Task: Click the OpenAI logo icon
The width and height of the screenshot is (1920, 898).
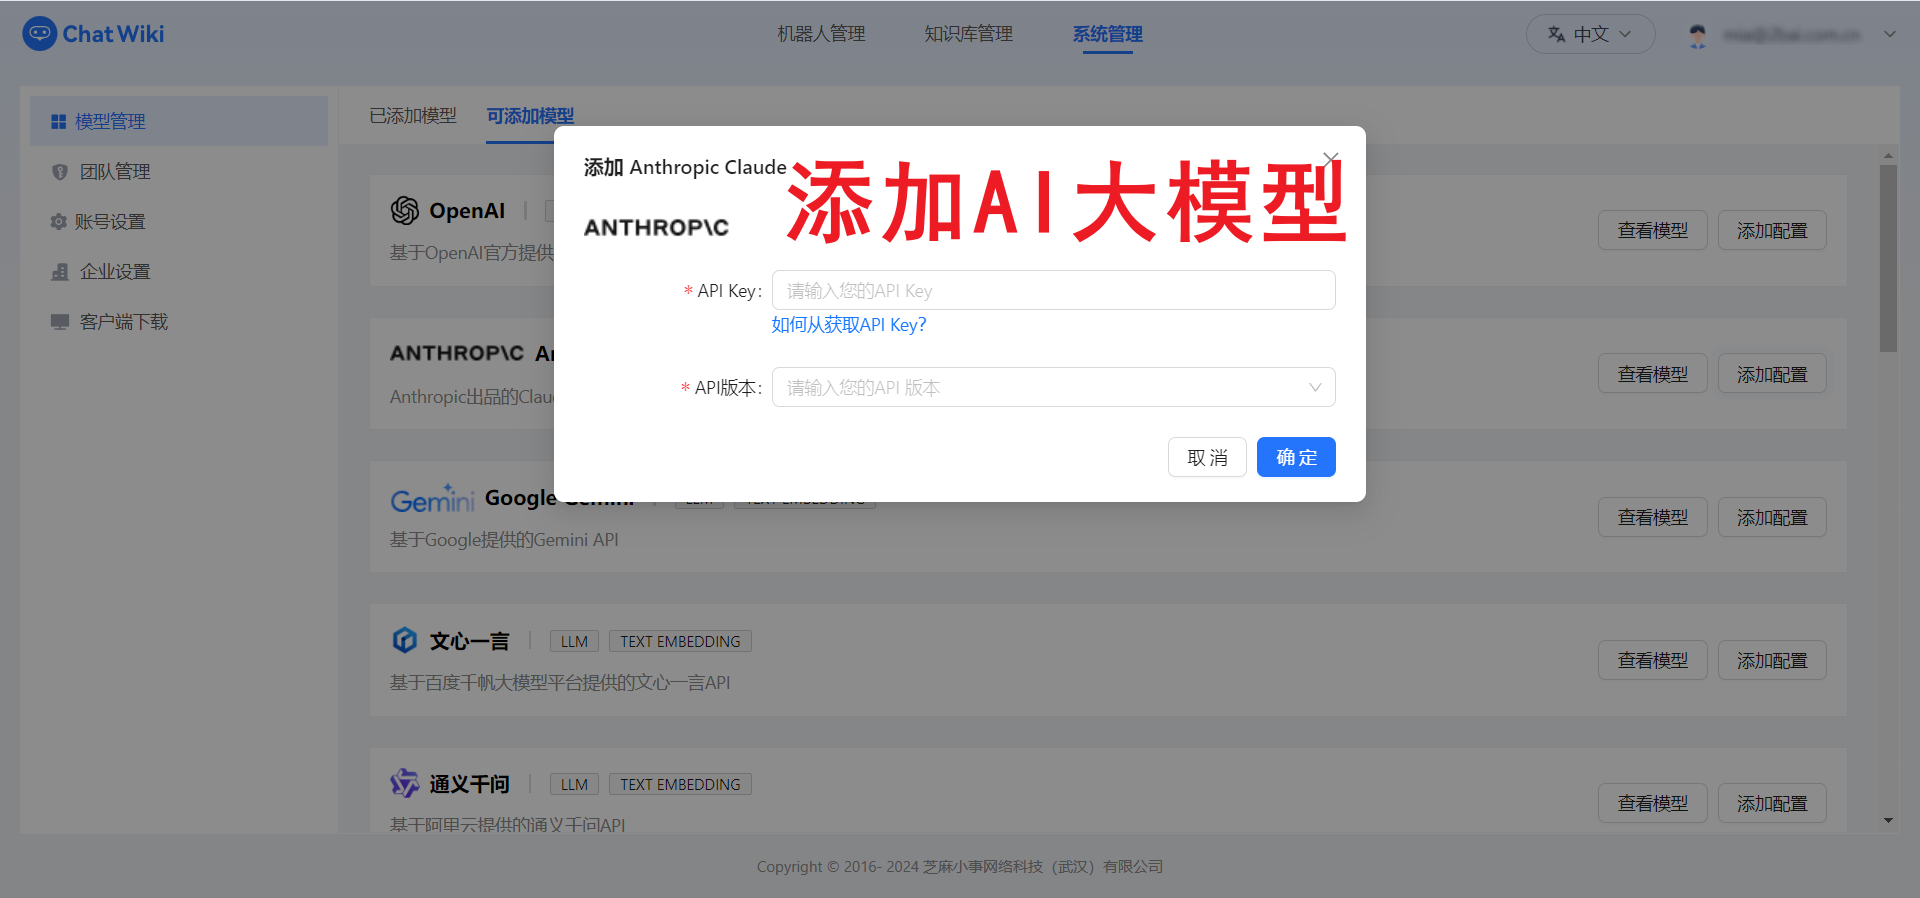Action: 405,210
